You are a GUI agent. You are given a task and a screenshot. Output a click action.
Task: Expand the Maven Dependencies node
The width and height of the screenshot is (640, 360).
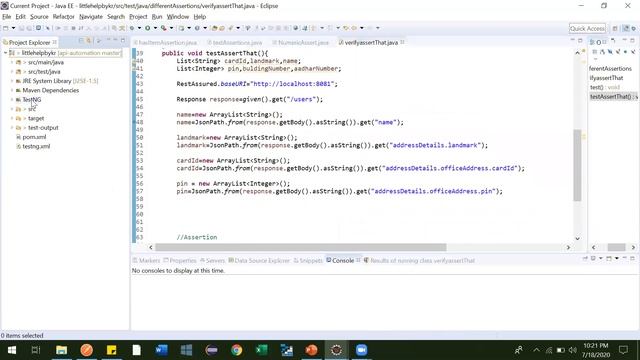(x=12, y=91)
